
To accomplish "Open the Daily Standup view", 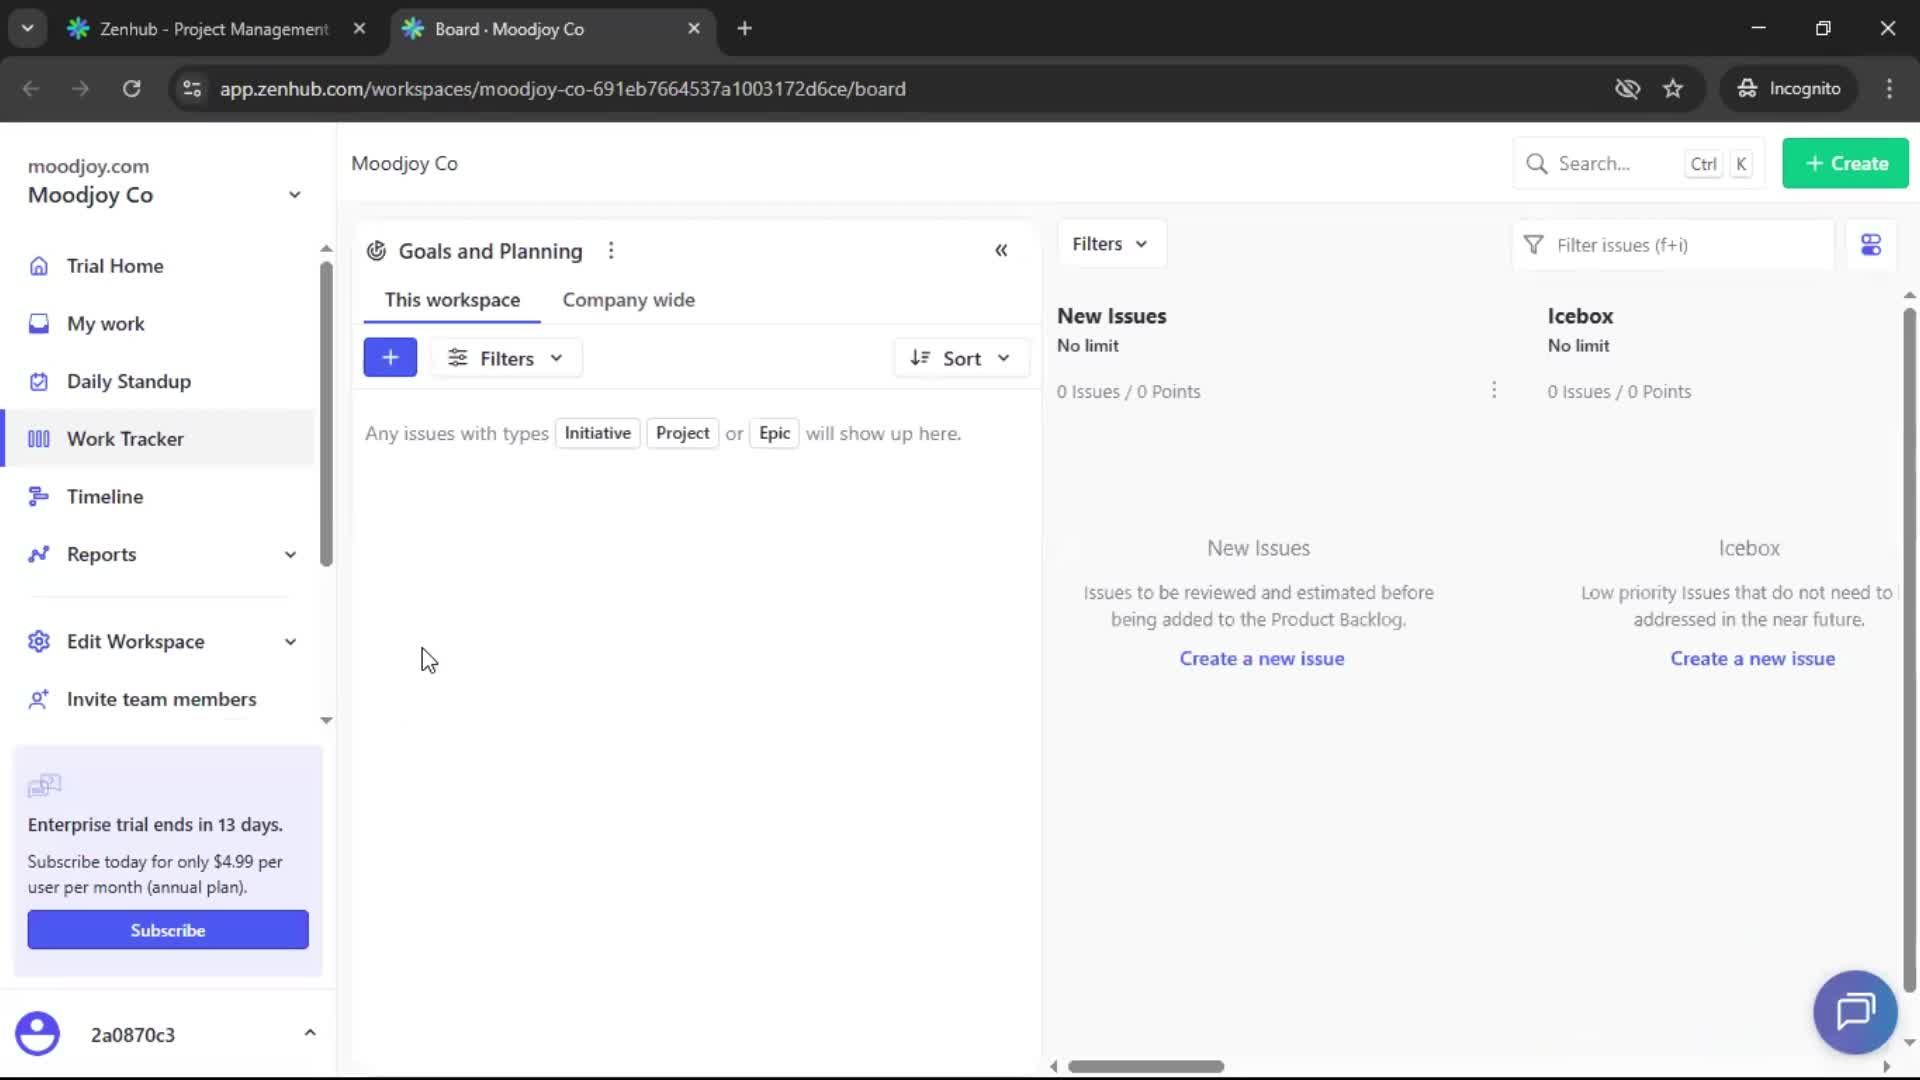I will point(127,381).
